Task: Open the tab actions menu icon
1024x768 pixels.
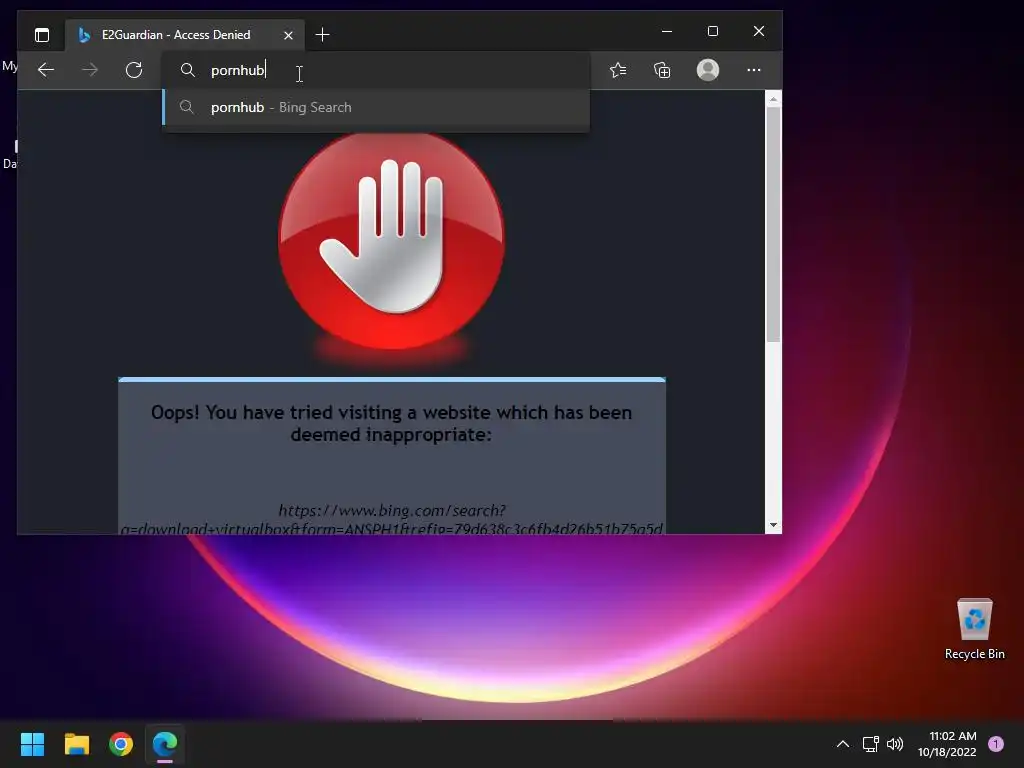Action: pos(42,35)
